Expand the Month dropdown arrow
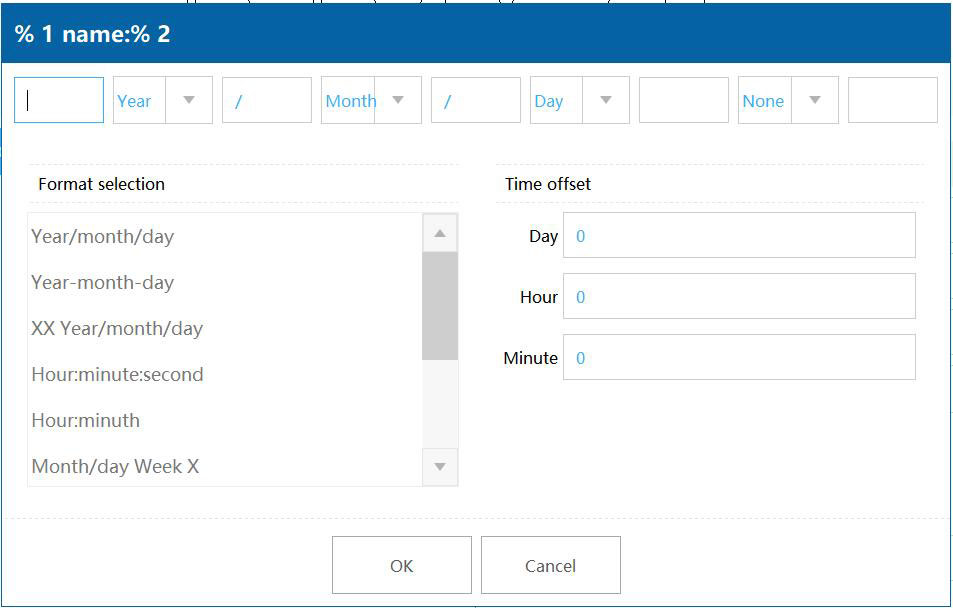The image size is (953, 608). point(398,100)
